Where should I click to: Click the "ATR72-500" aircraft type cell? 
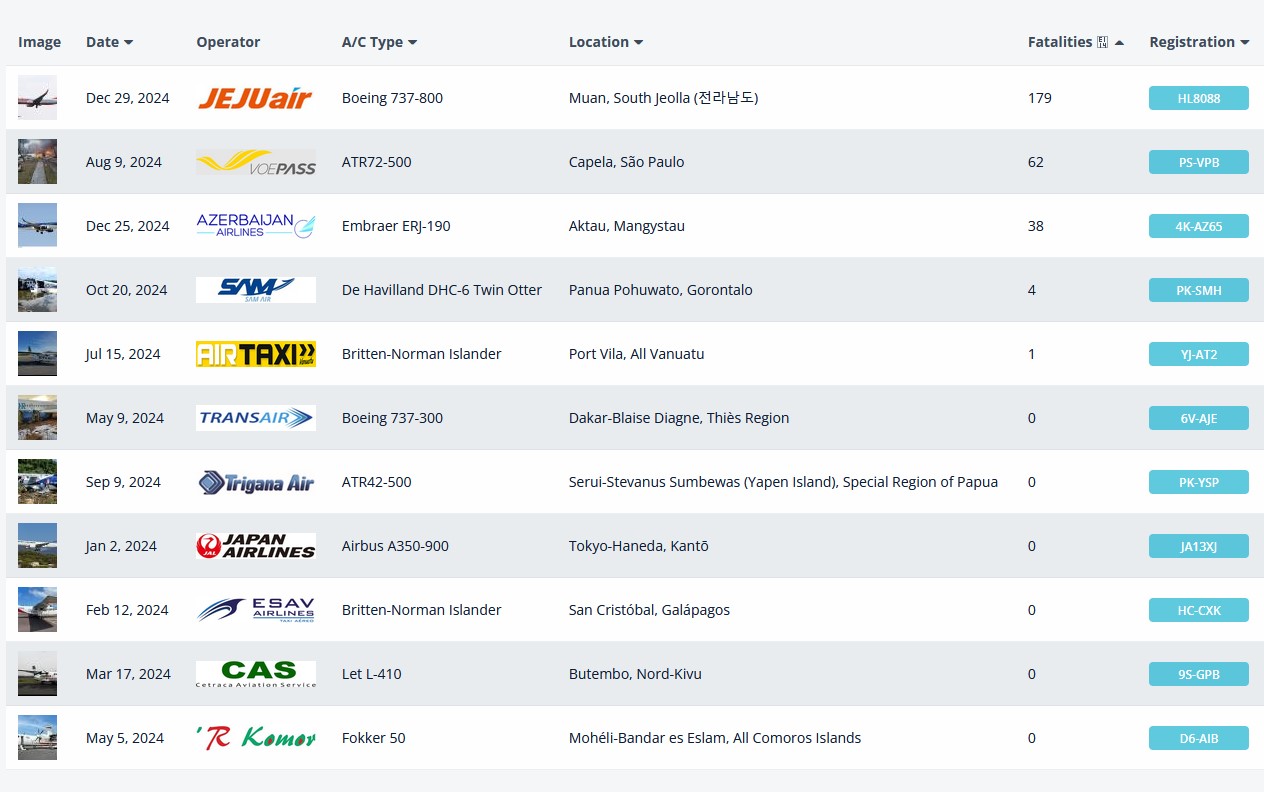point(377,162)
